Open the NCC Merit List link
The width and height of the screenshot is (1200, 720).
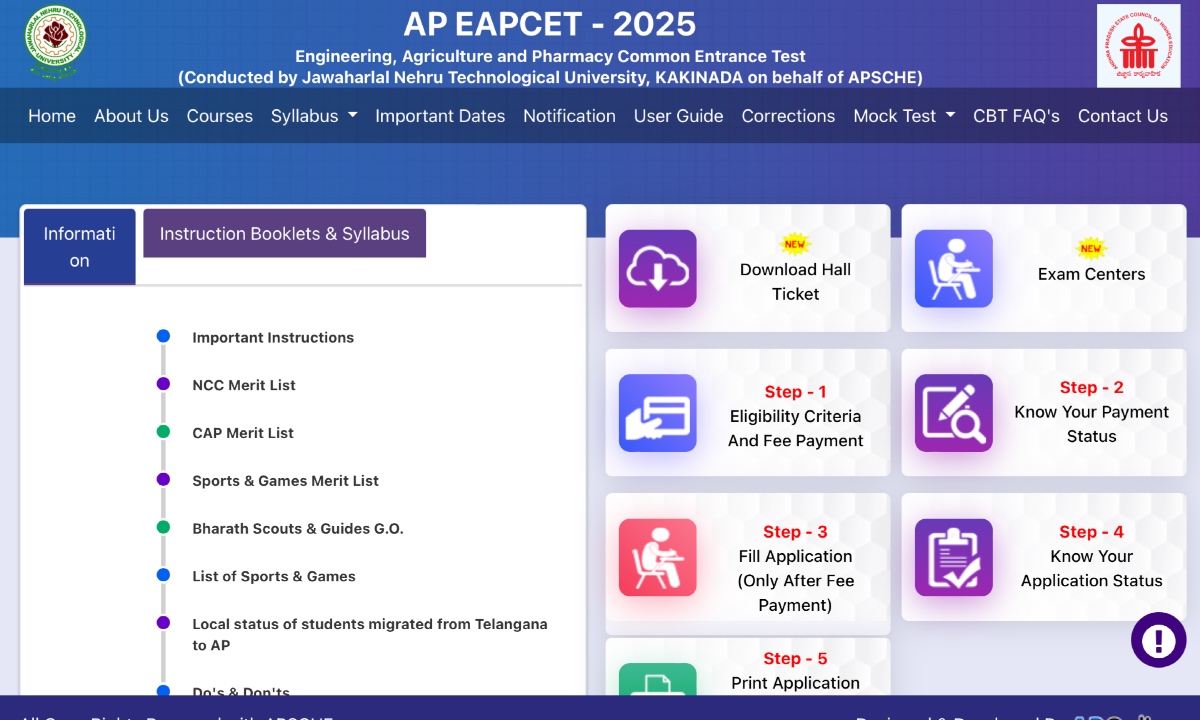[x=244, y=385]
